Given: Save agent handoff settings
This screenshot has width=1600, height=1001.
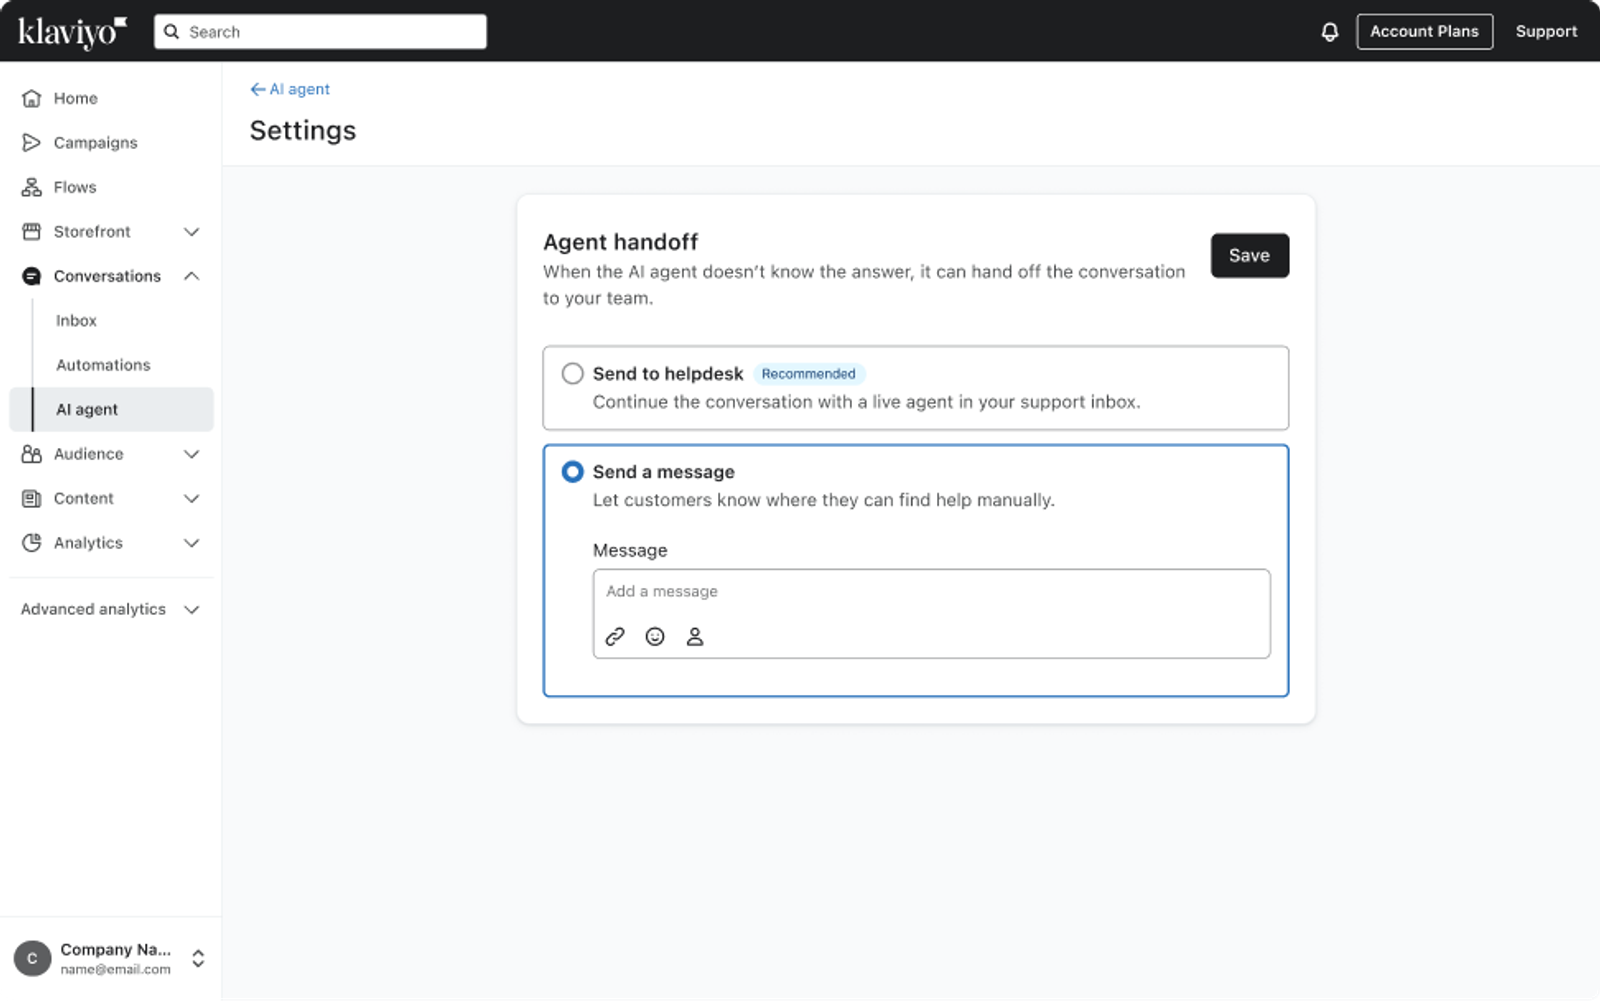Looking at the screenshot, I should click(1249, 256).
